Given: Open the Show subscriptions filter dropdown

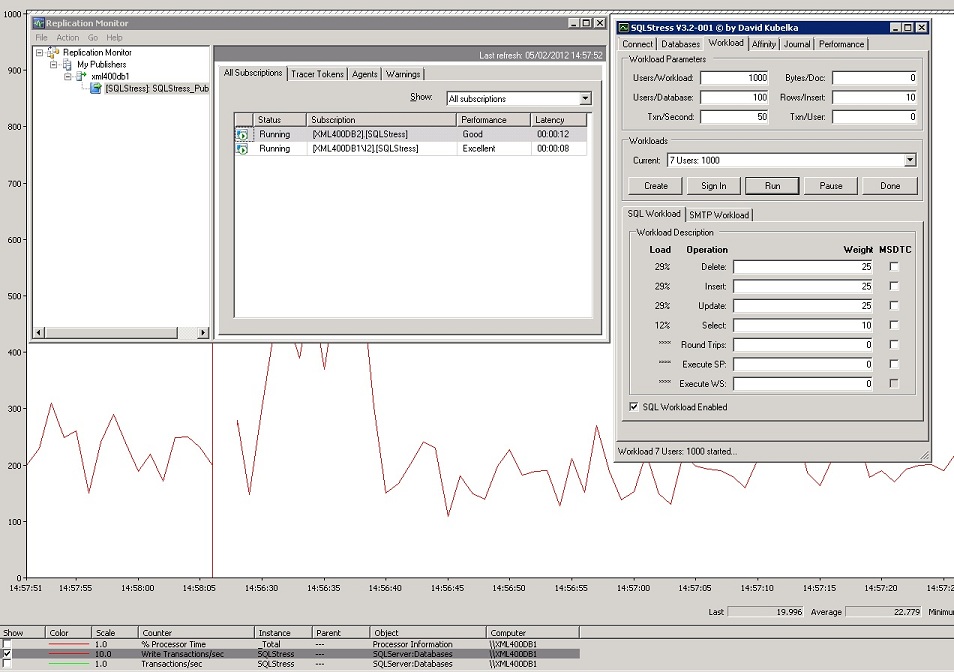Looking at the screenshot, I should (585, 99).
